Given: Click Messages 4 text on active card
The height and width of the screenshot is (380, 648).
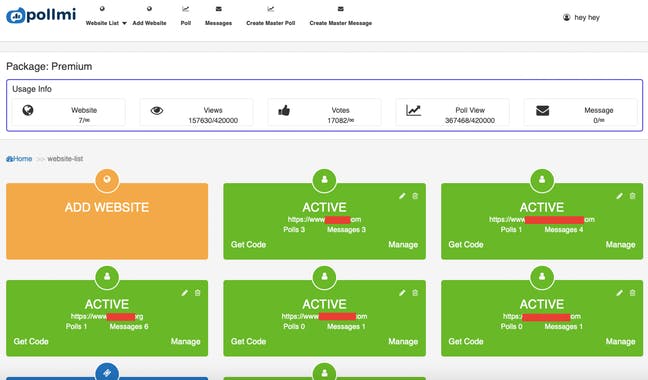Looking at the screenshot, I should tap(564, 230).
